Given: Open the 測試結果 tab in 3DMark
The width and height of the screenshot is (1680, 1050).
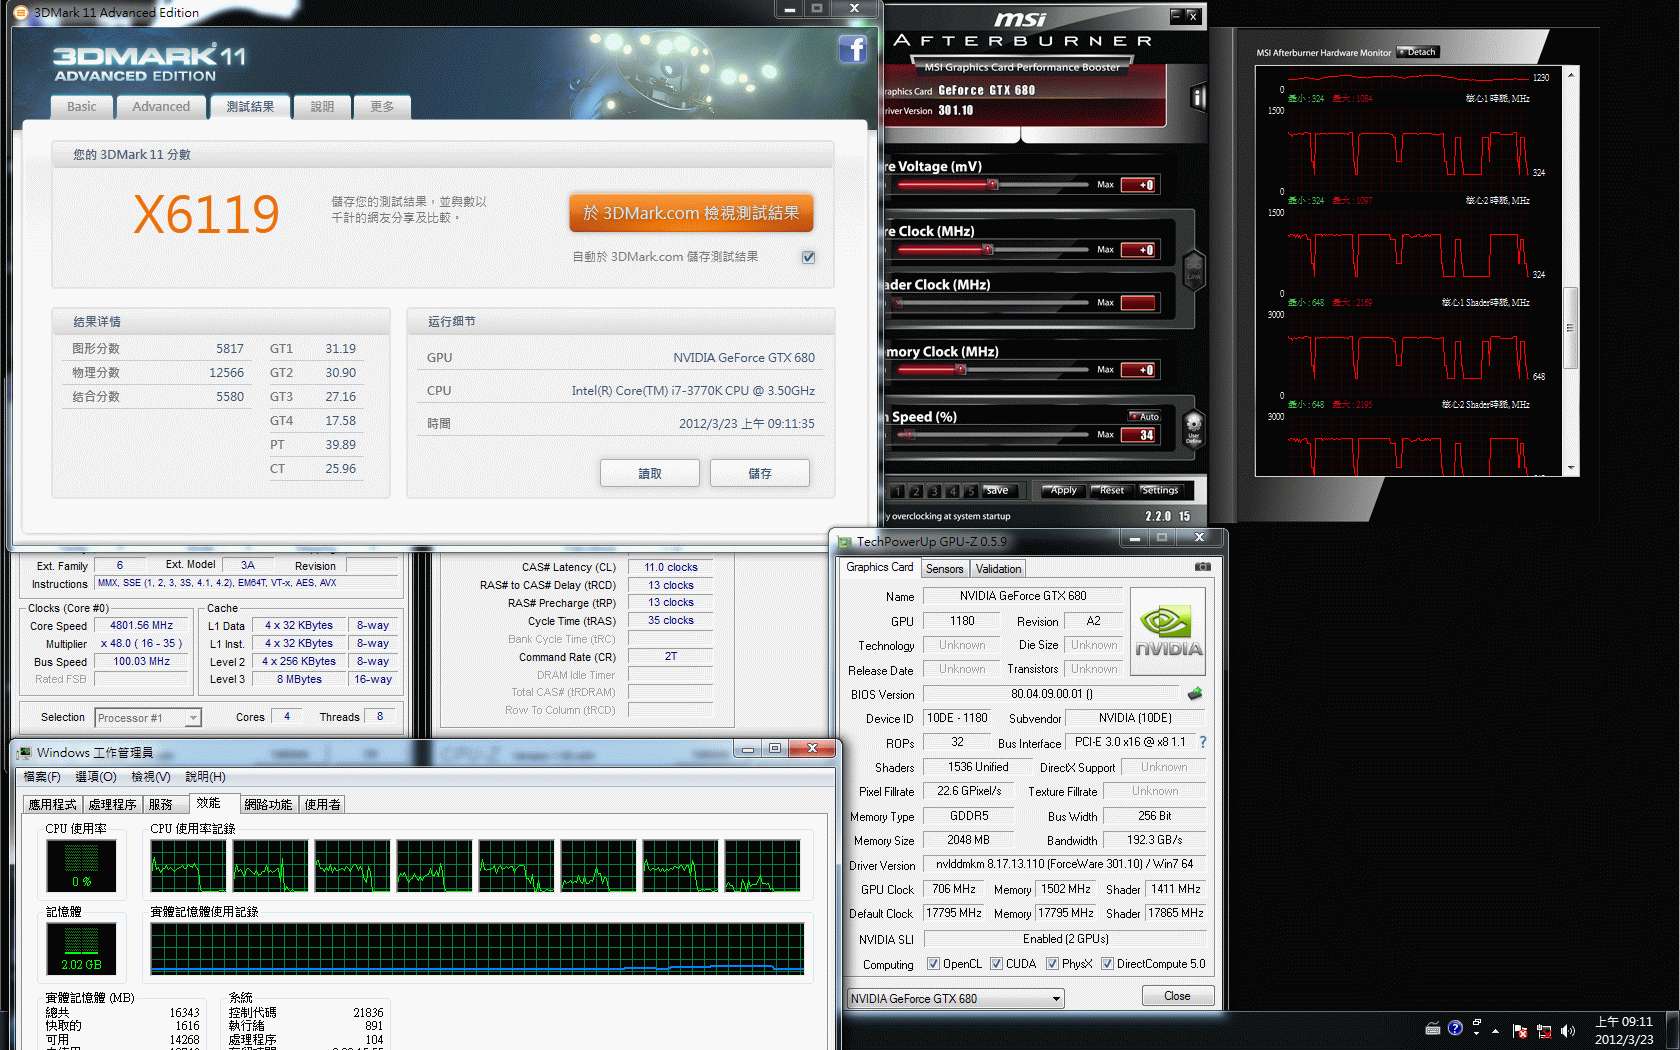Looking at the screenshot, I should [250, 107].
